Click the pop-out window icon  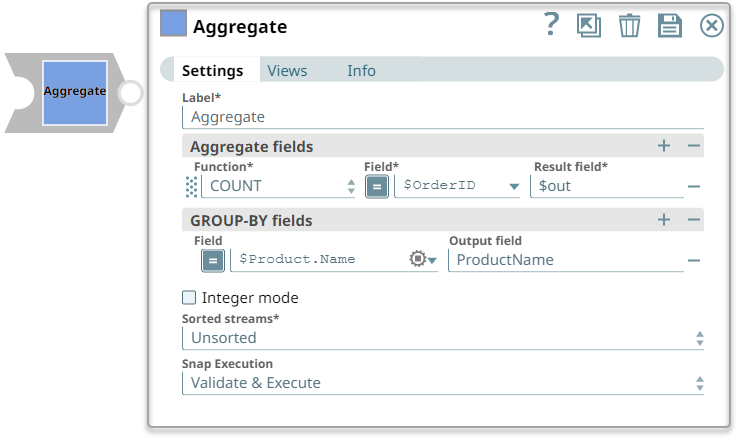click(589, 26)
